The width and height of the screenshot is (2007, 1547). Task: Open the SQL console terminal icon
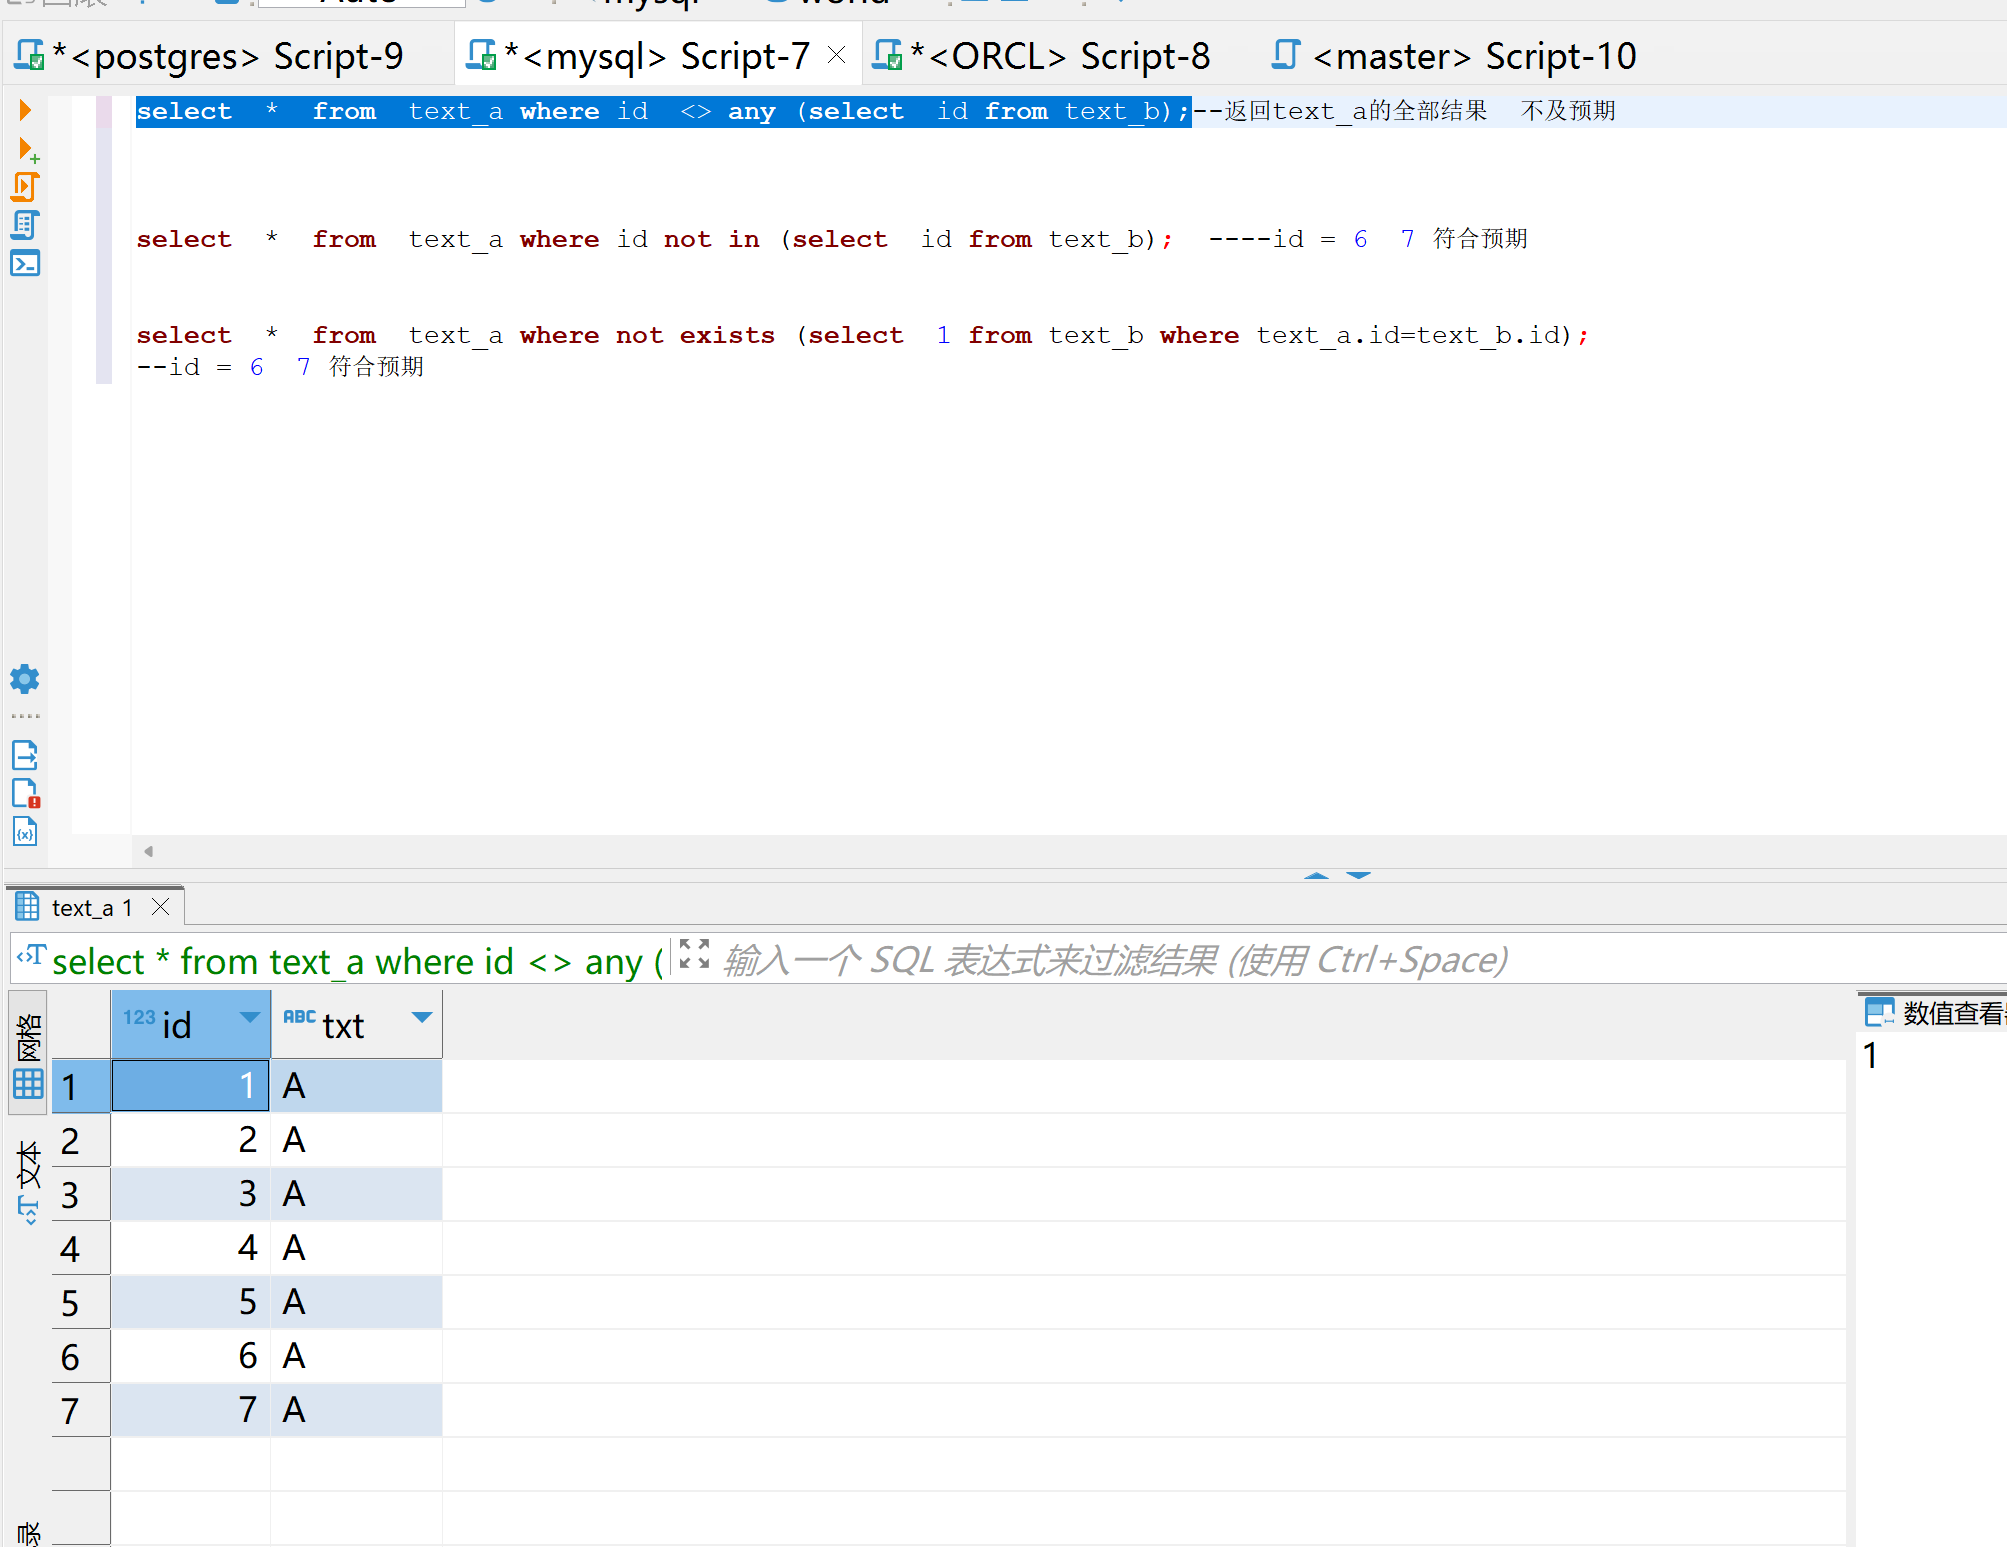pos(25,263)
